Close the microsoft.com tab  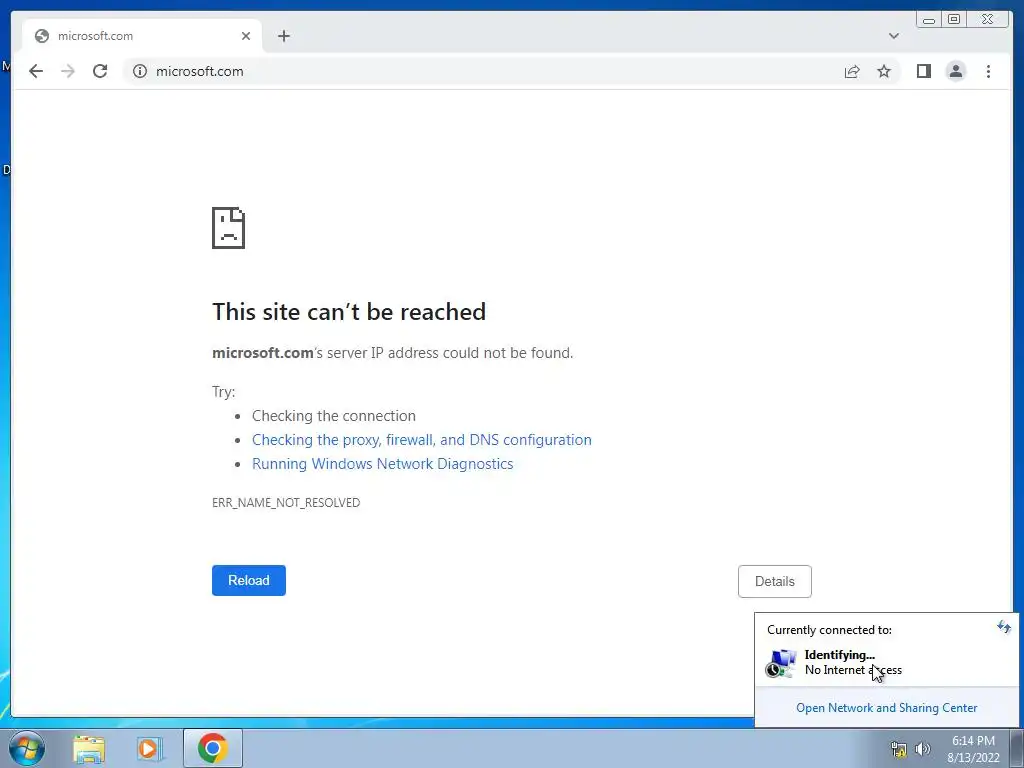point(246,36)
